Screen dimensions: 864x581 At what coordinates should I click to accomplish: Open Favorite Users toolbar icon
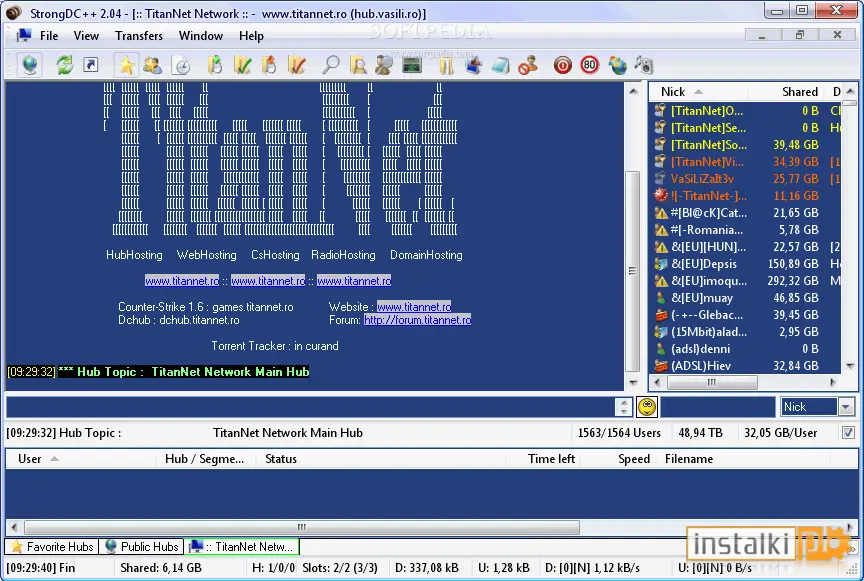[x=153, y=65]
